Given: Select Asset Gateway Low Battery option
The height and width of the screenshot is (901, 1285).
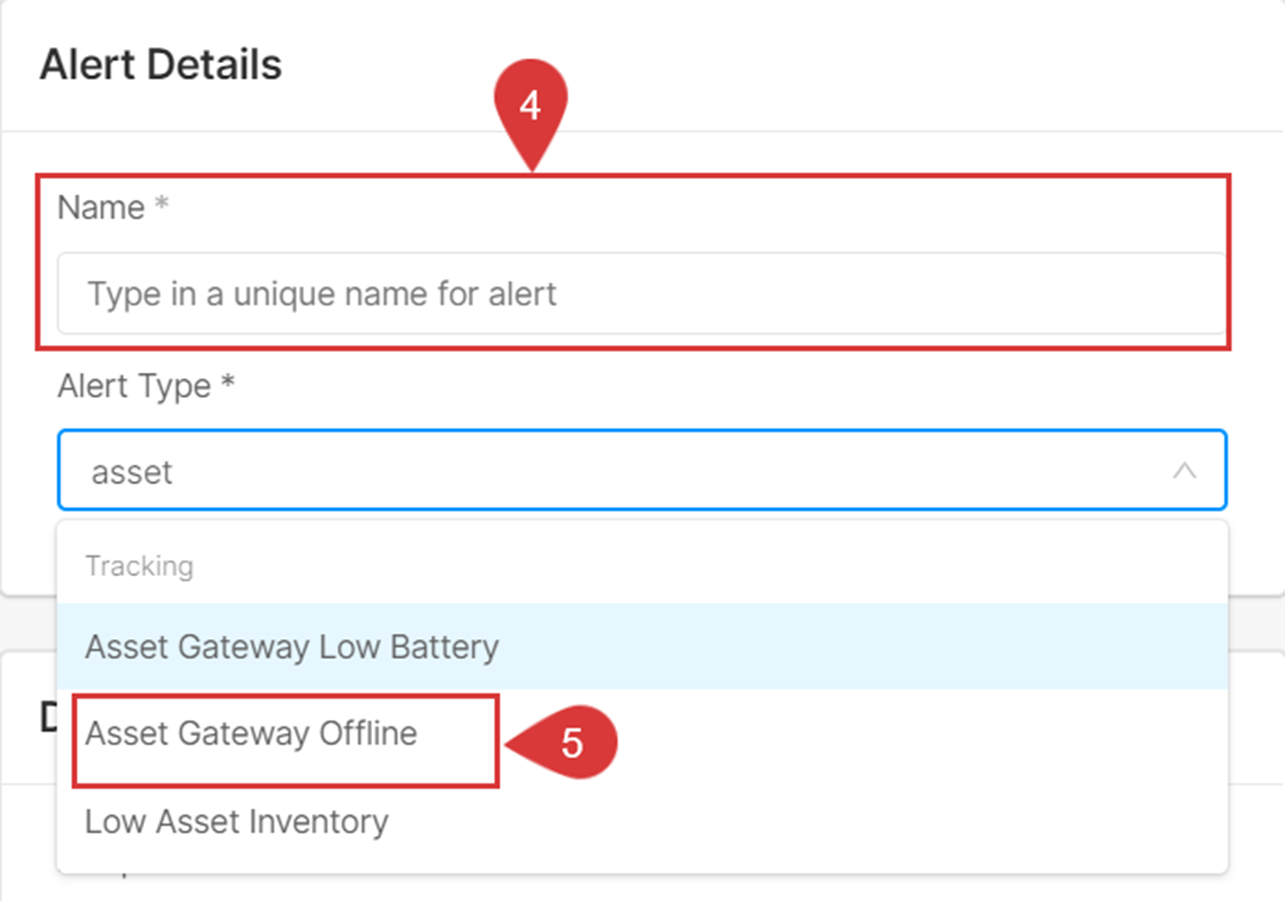Looking at the screenshot, I should (x=642, y=646).
